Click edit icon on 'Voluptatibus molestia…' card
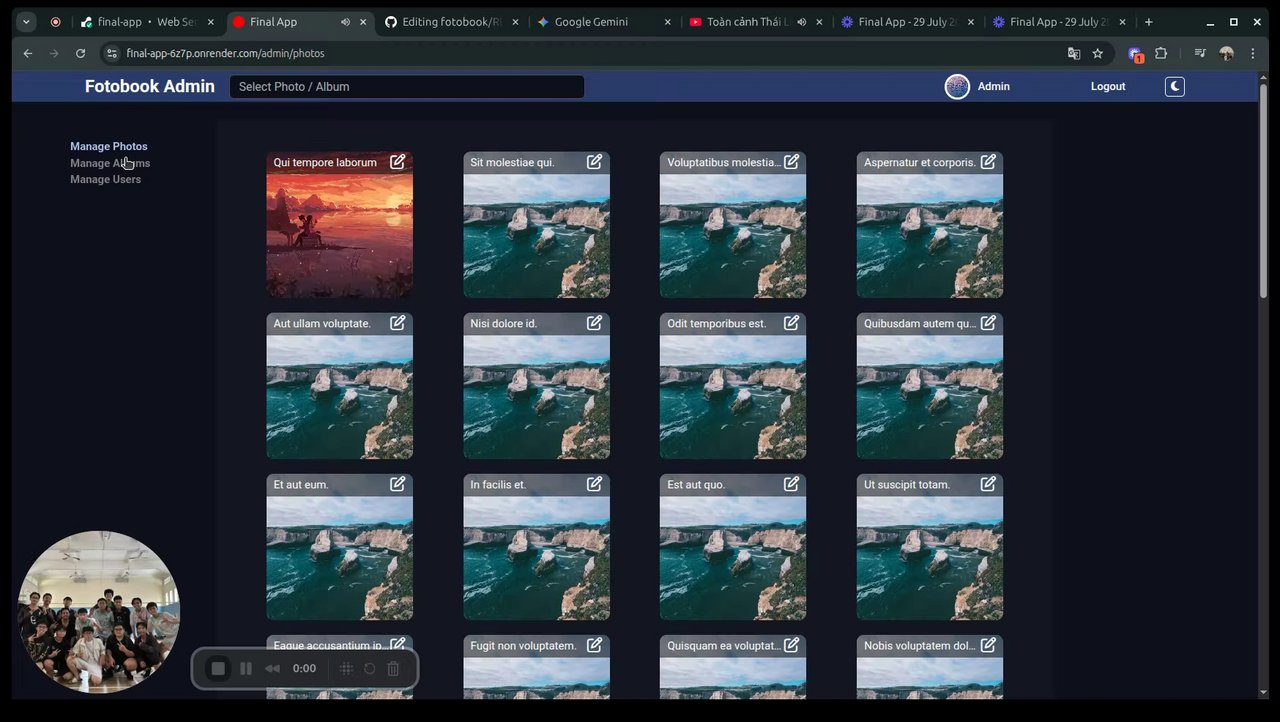Screen dimensions: 1280x722 coord(792,162)
